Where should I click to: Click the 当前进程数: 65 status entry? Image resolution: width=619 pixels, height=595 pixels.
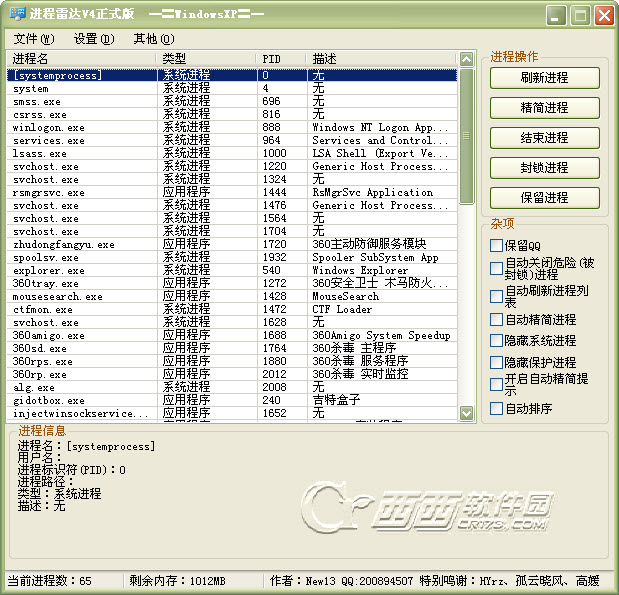click(x=49, y=581)
